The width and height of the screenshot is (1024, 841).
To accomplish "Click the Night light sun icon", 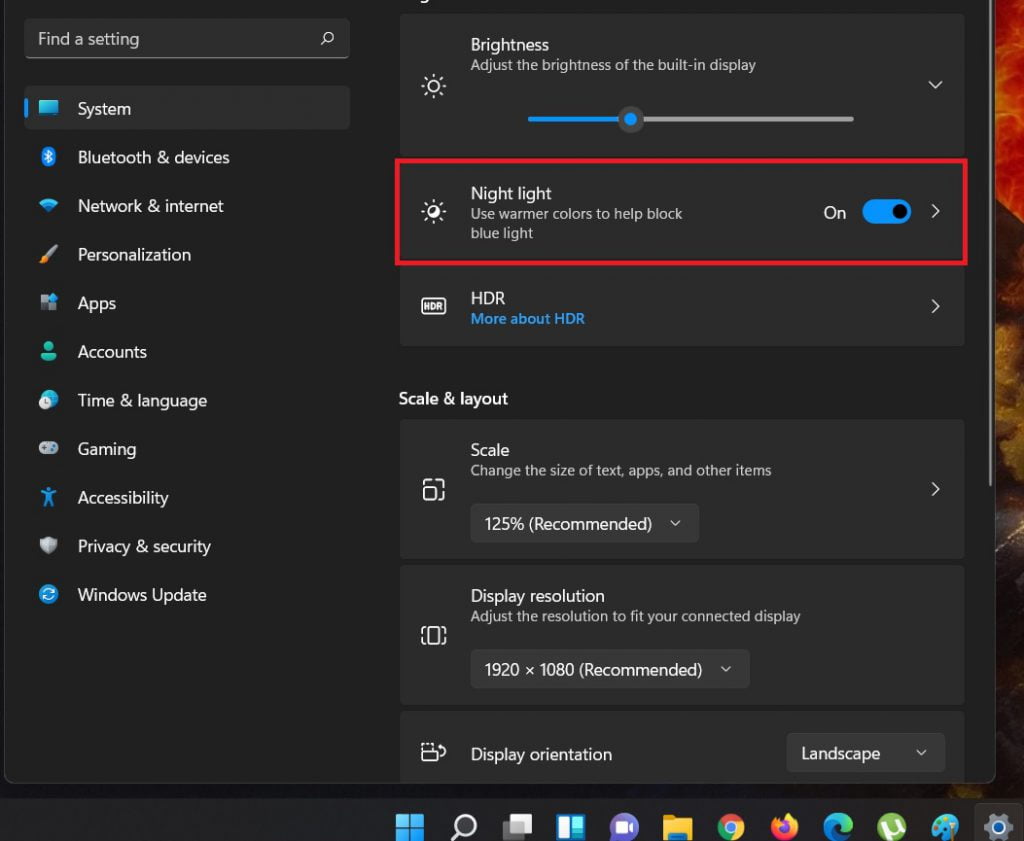I will point(434,212).
